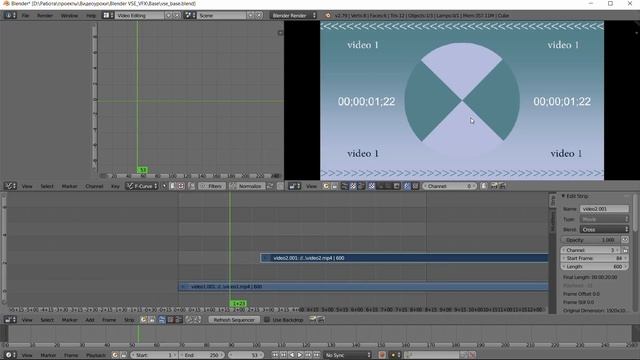Image resolution: width=640 pixels, height=360 pixels.
Task: Jump to the start frame playback button
Action: point(275,355)
